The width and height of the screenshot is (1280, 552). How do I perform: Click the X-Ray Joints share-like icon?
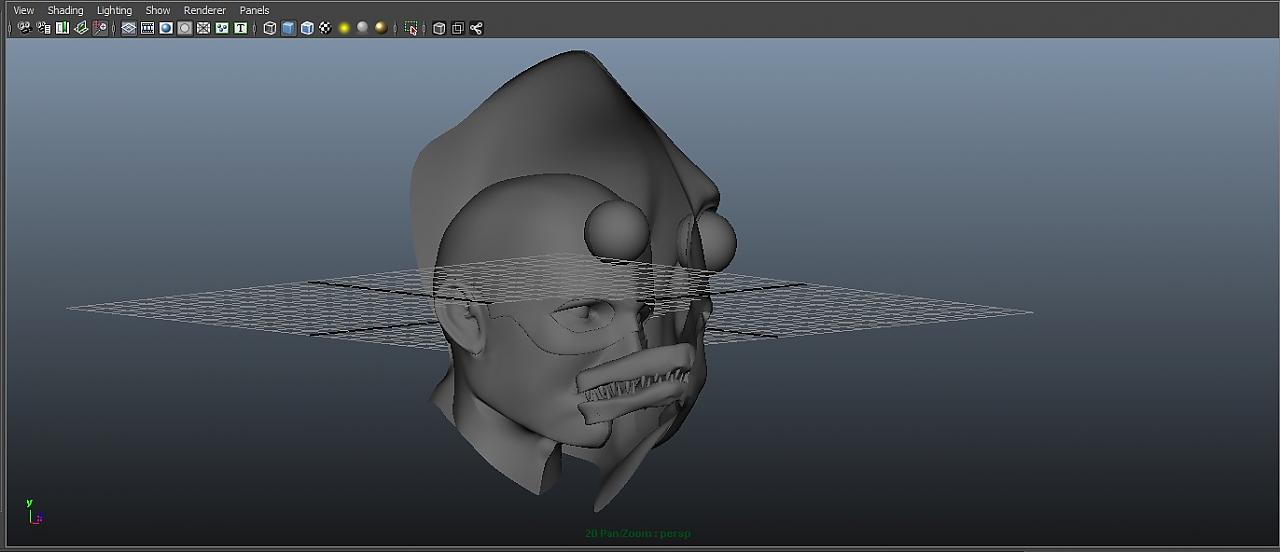[x=476, y=28]
